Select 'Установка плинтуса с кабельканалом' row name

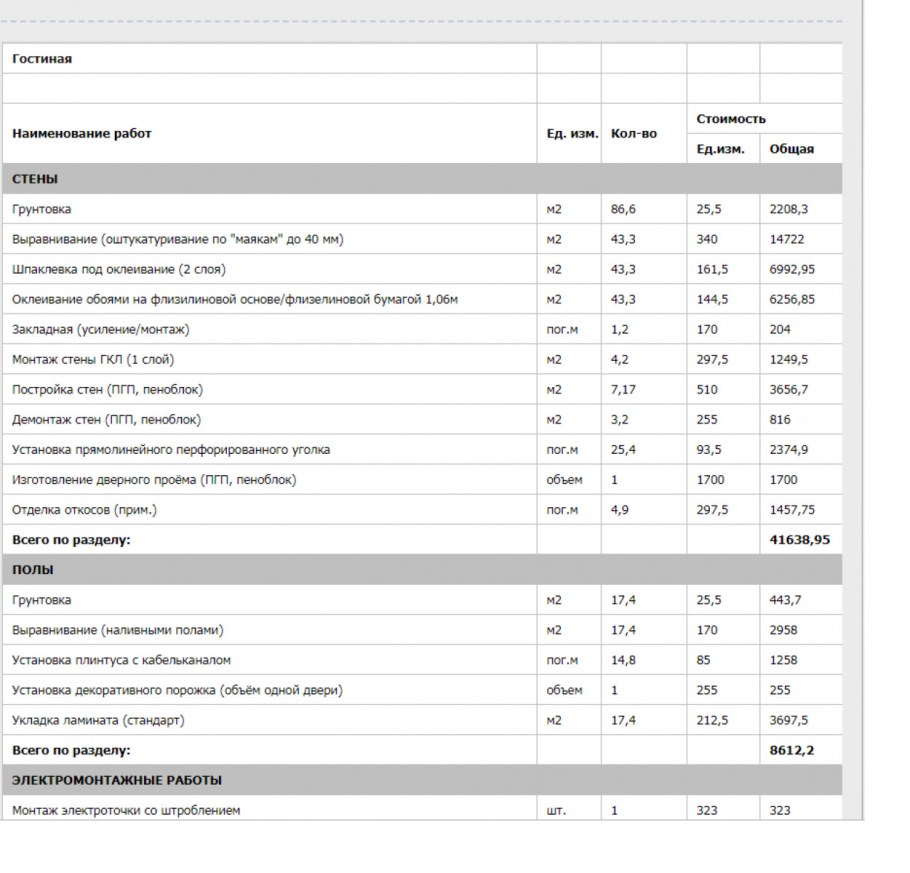point(121,660)
